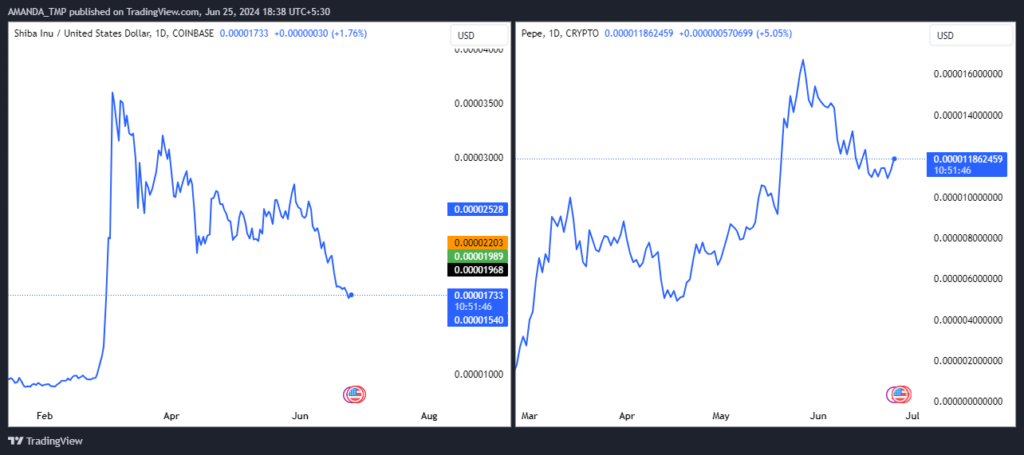Click the last-price dot on Shiba Inu line
Image resolution: width=1024 pixels, height=455 pixels.
coord(351,295)
